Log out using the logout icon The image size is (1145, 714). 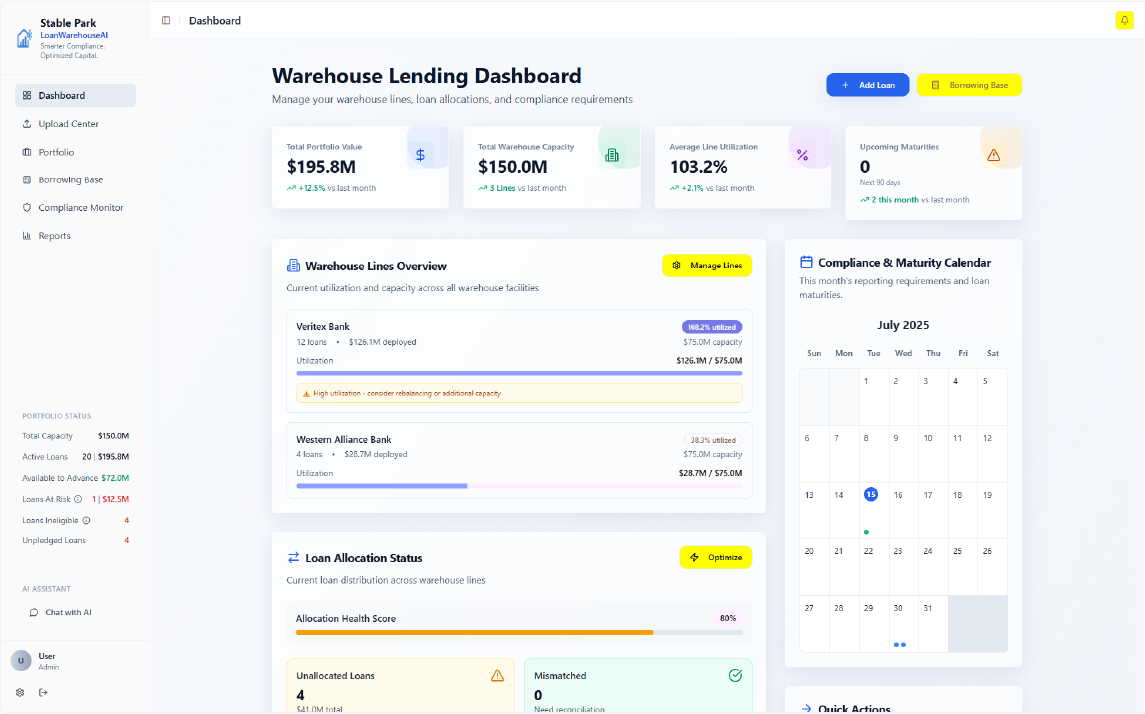click(42, 691)
